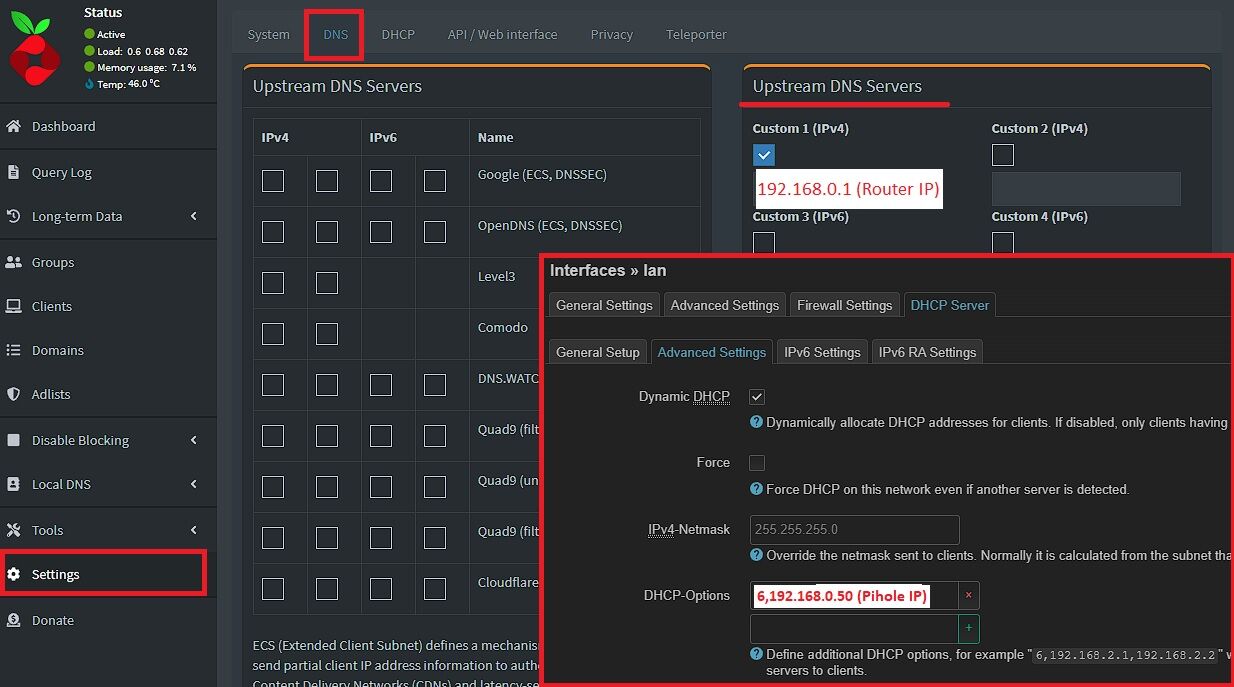
Task: Click the Donate icon in sidebar
Action: point(14,620)
